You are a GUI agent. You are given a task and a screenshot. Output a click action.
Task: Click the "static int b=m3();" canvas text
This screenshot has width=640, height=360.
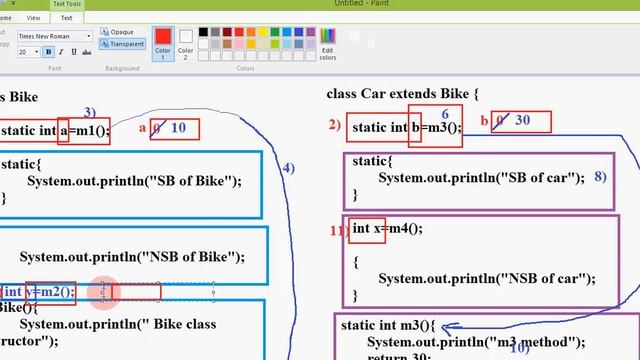[407, 128]
